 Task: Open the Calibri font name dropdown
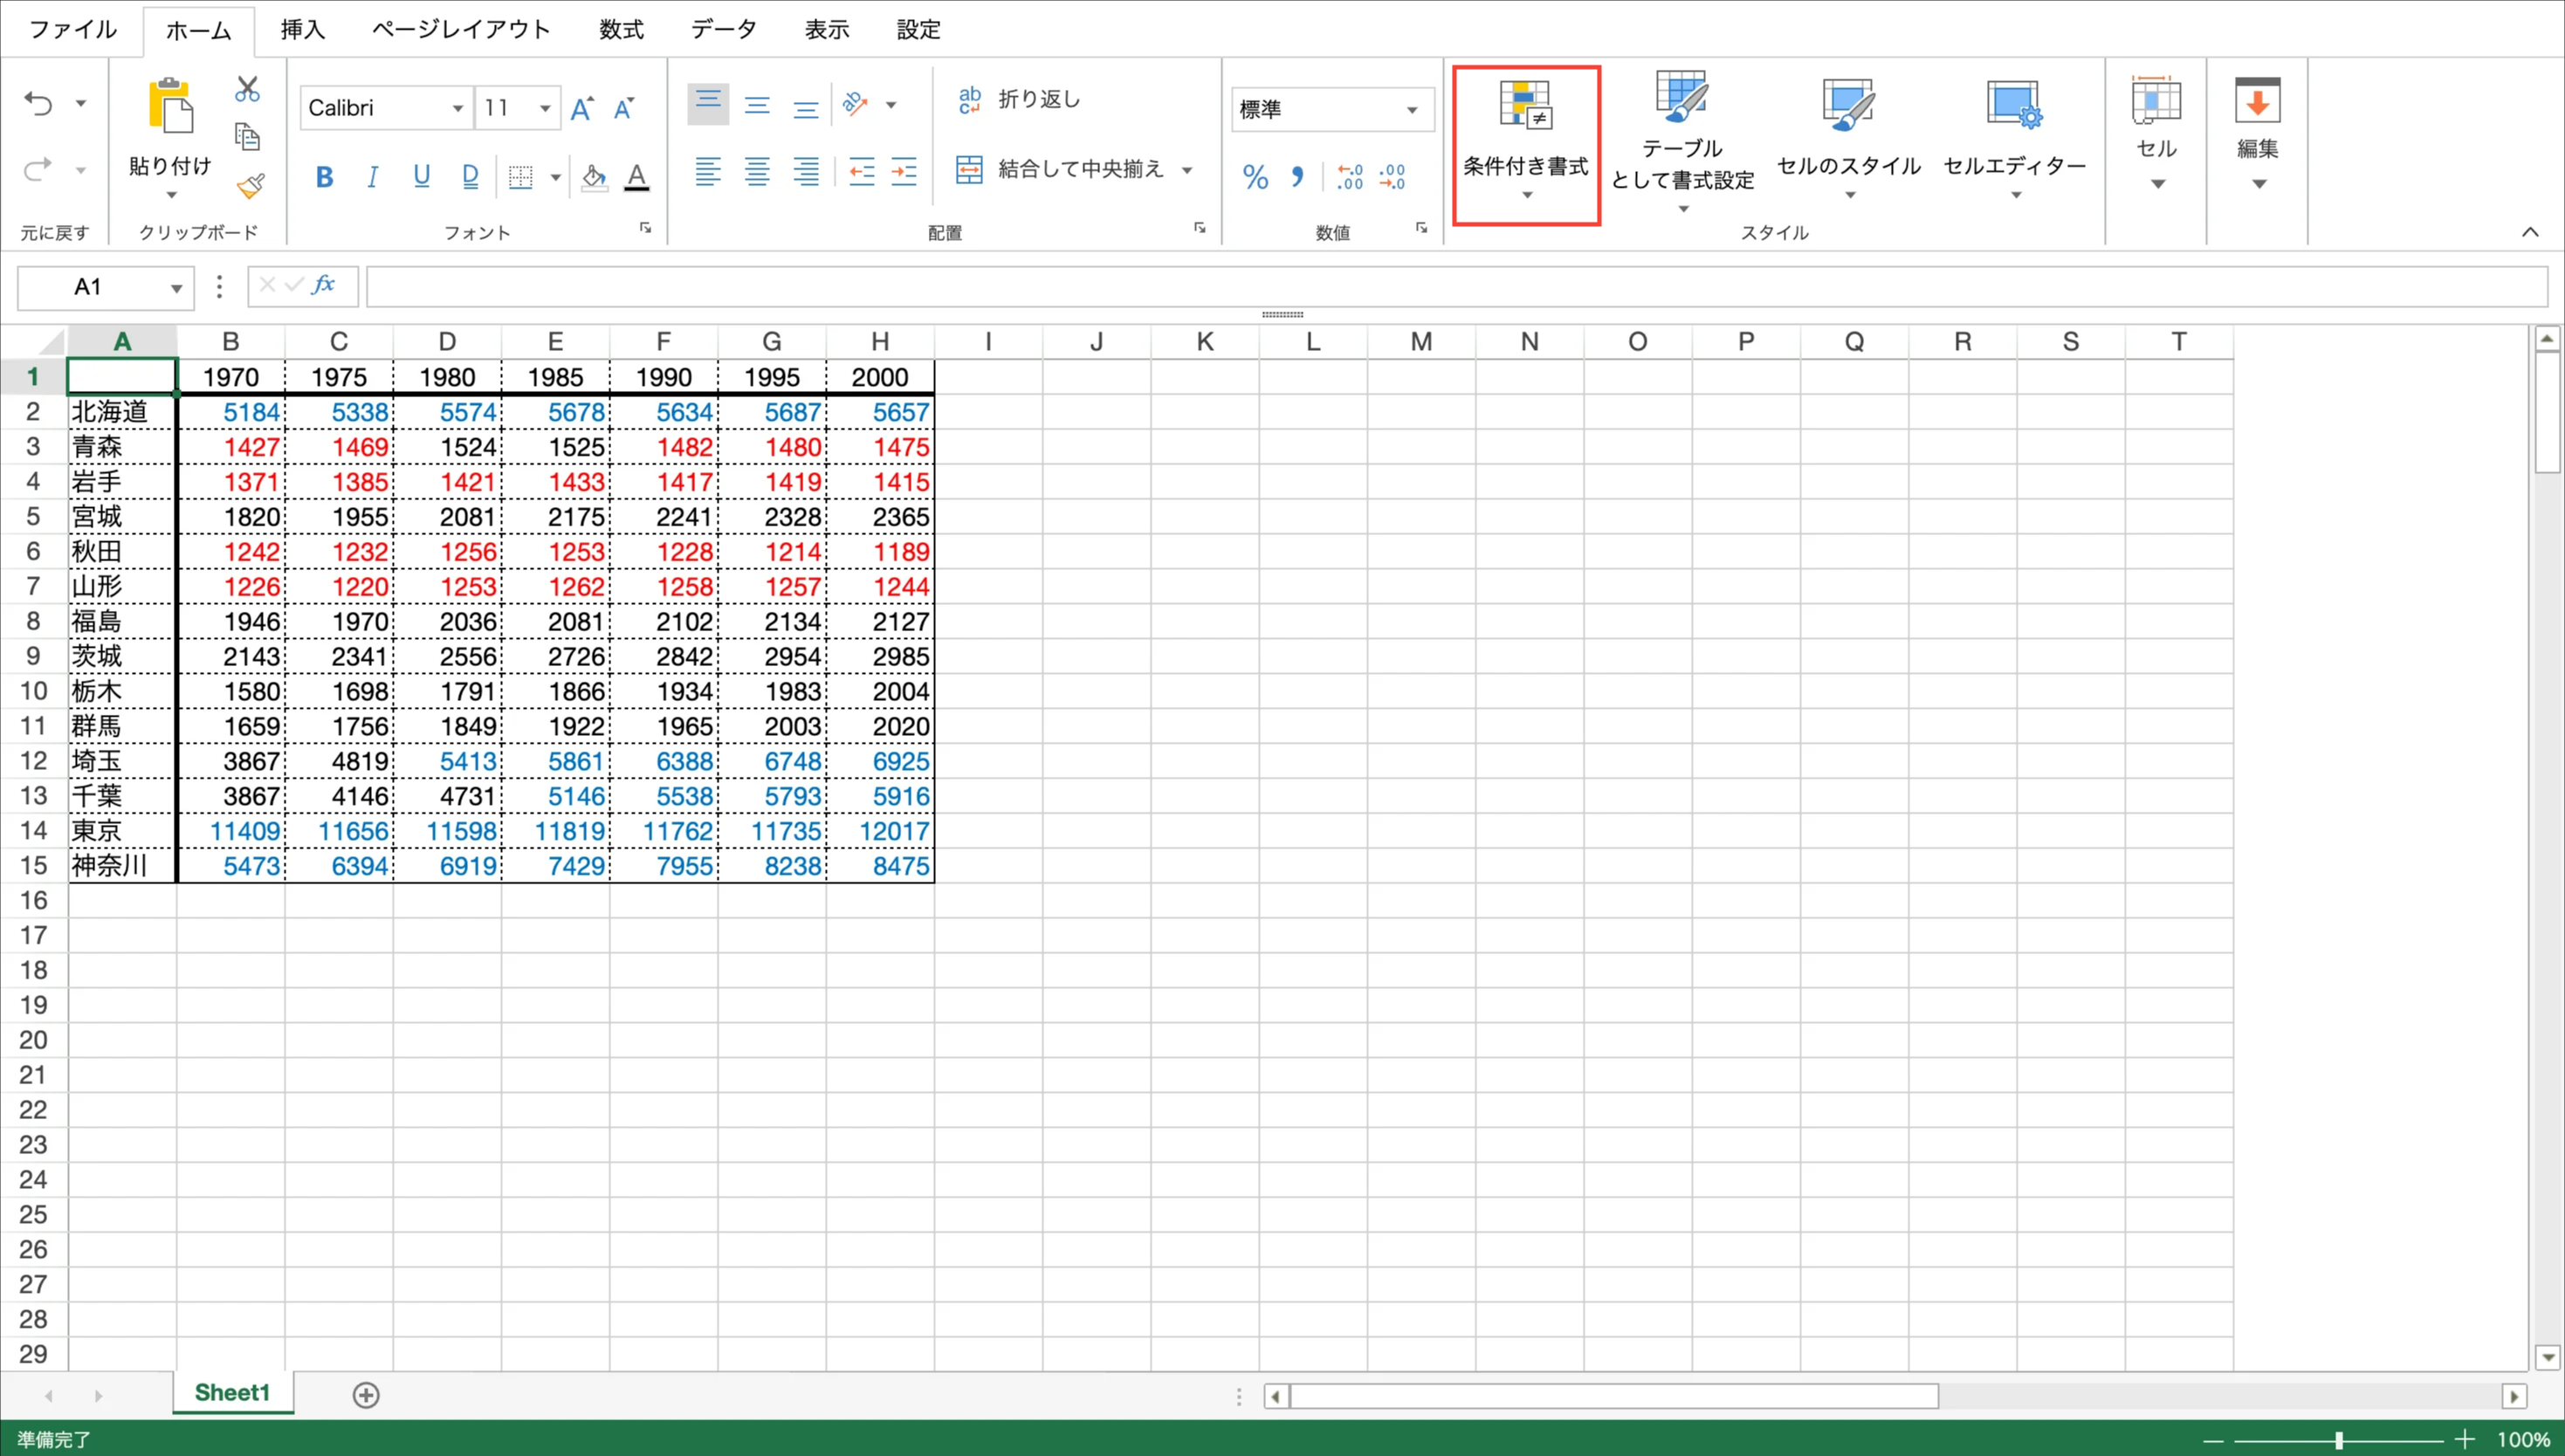pos(457,108)
